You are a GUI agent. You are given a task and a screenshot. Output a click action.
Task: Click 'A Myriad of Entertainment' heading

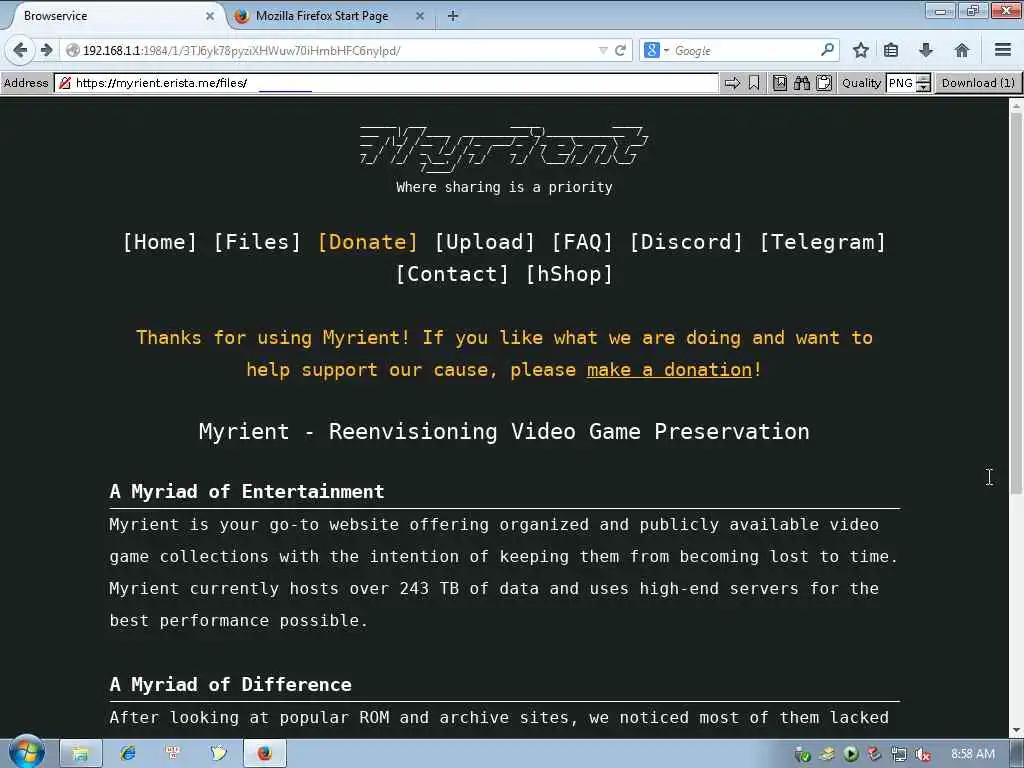(x=247, y=491)
